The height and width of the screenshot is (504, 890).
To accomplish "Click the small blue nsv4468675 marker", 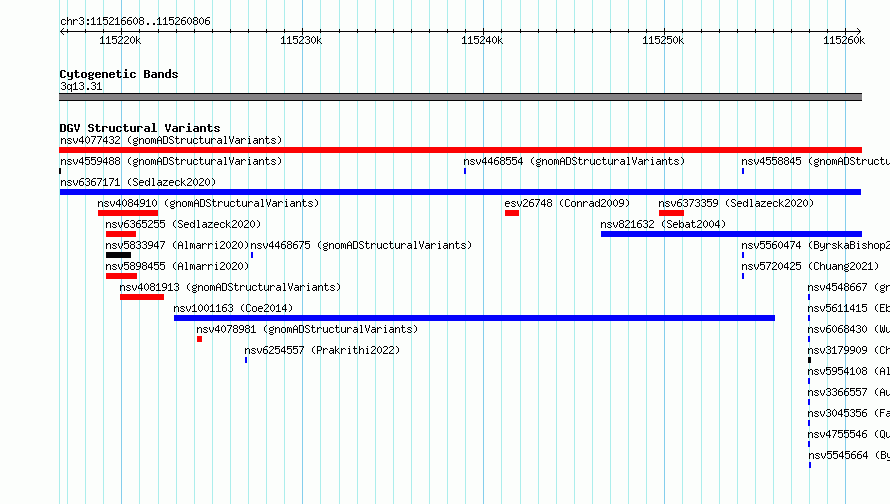I will (252, 255).
